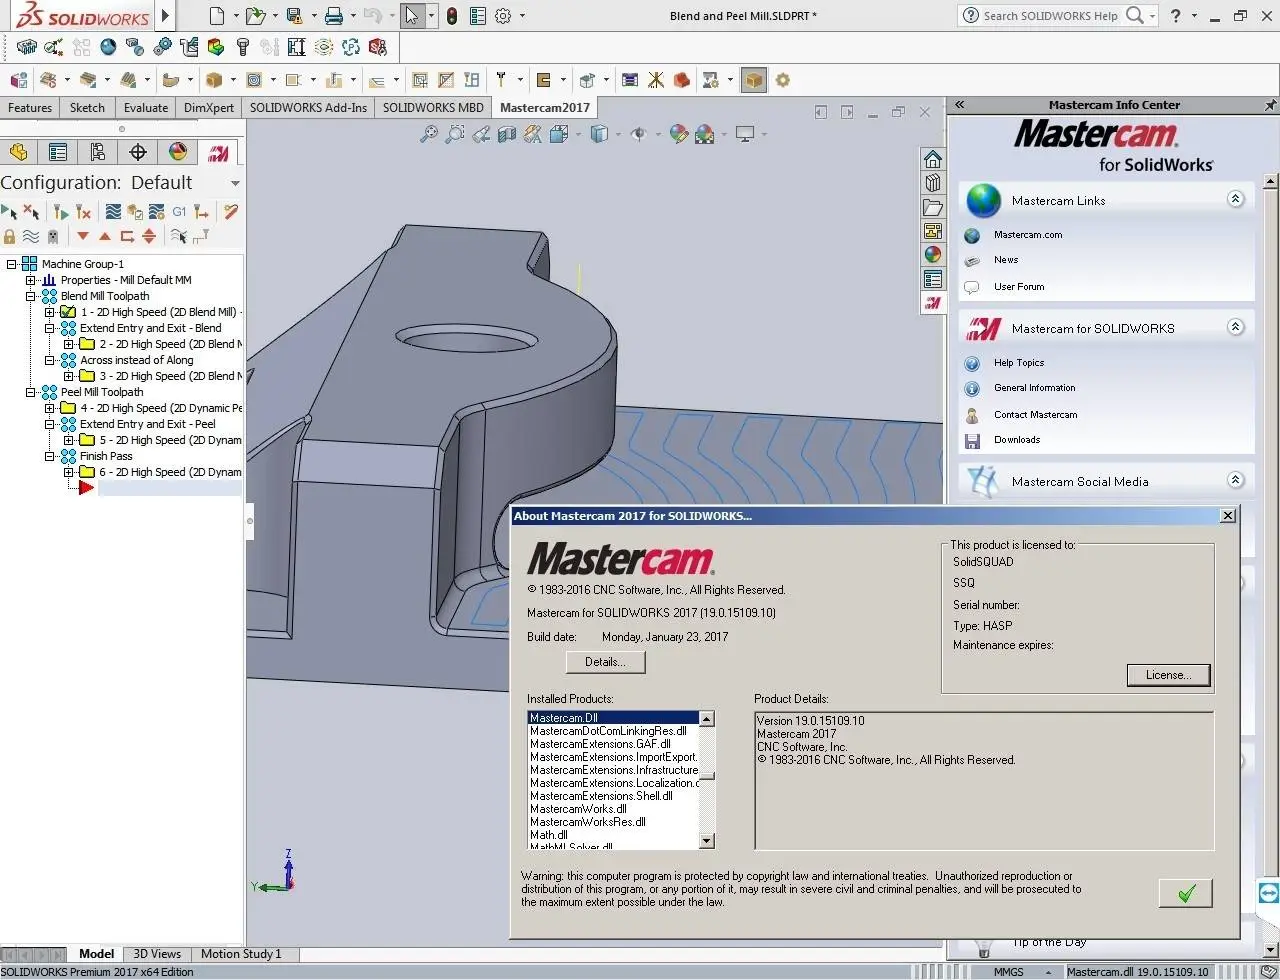
Task: Open the PropertyManager tab icon
Action: 58,152
